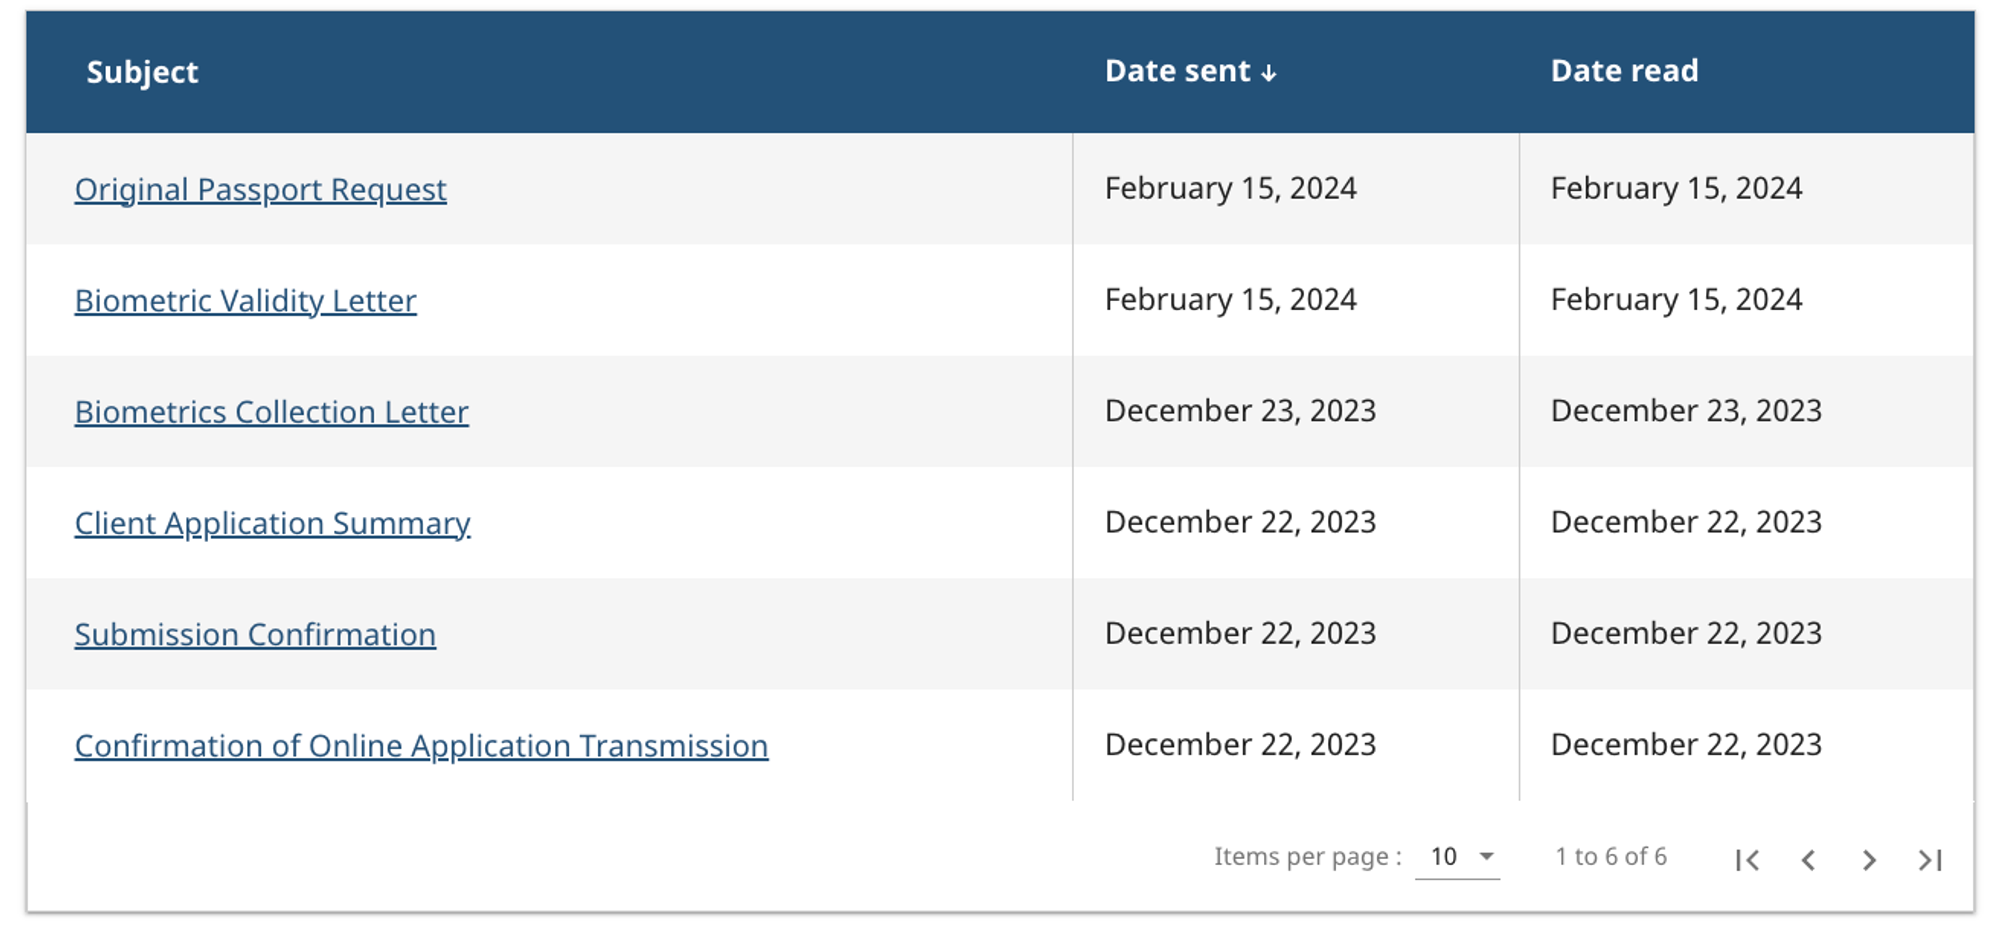
Task: Sort by the Date sent column header
Action: tap(1177, 71)
